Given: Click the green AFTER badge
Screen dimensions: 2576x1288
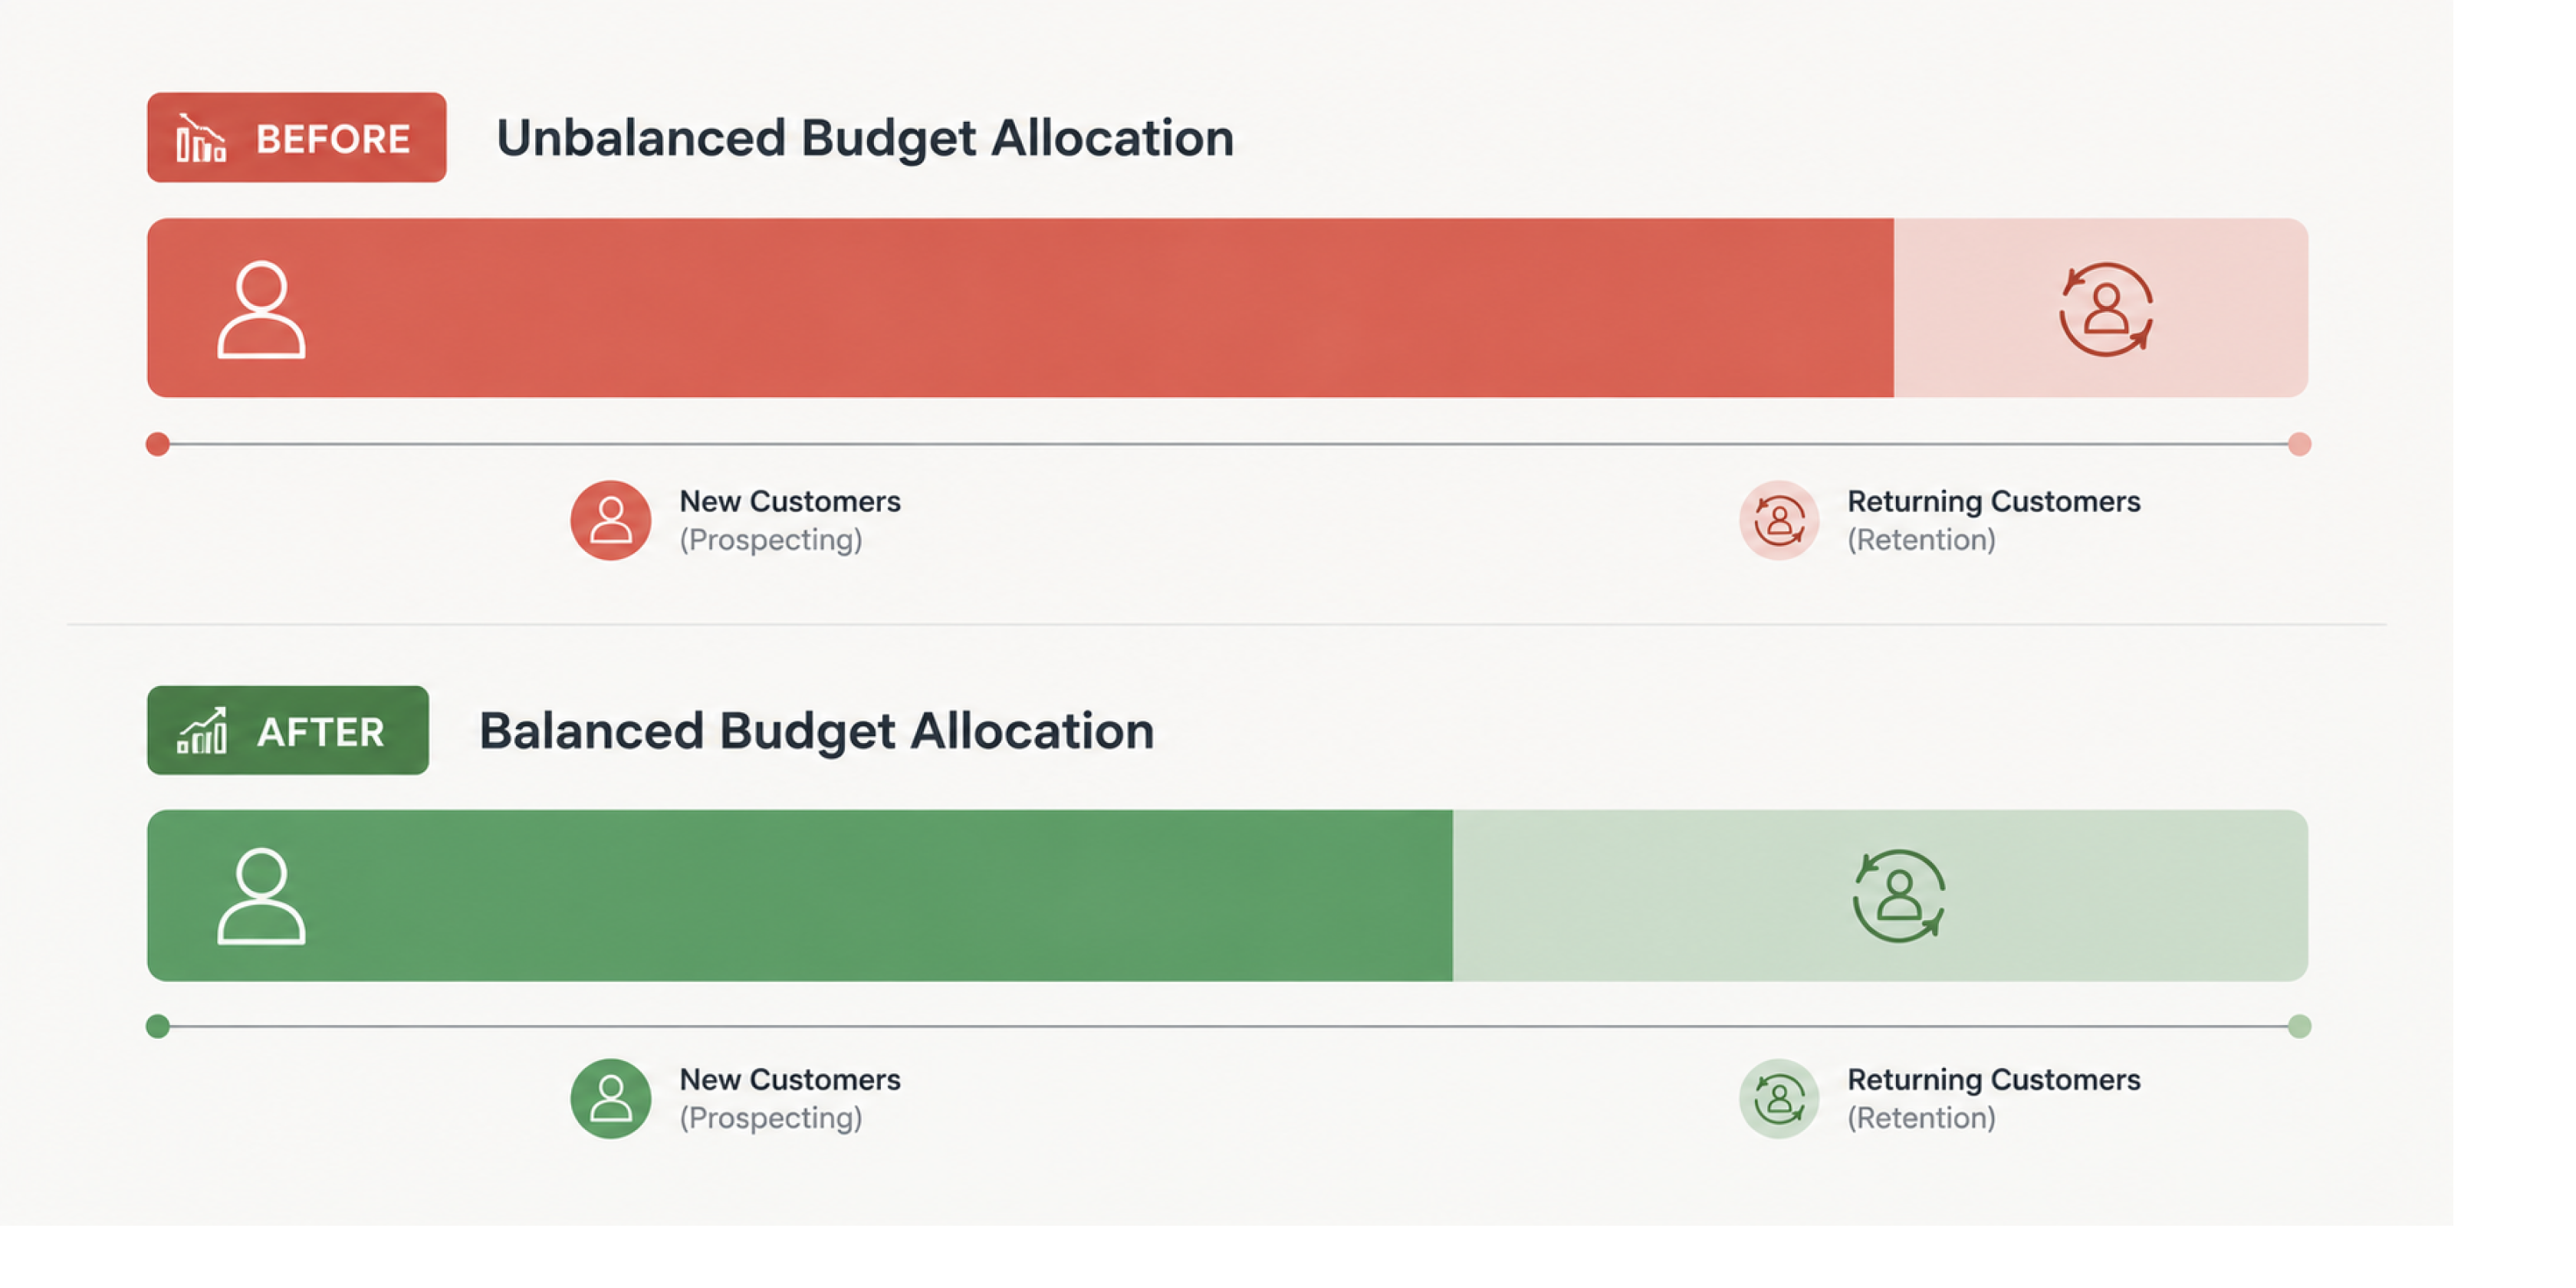Looking at the screenshot, I should tap(288, 730).
